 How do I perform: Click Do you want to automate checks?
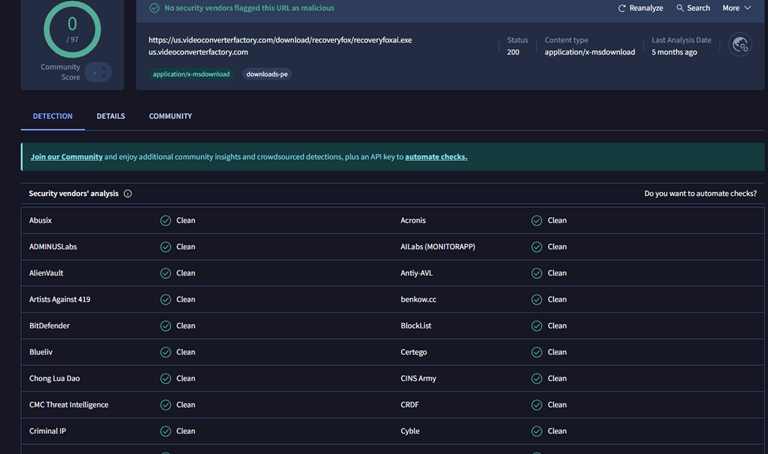click(700, 193)
